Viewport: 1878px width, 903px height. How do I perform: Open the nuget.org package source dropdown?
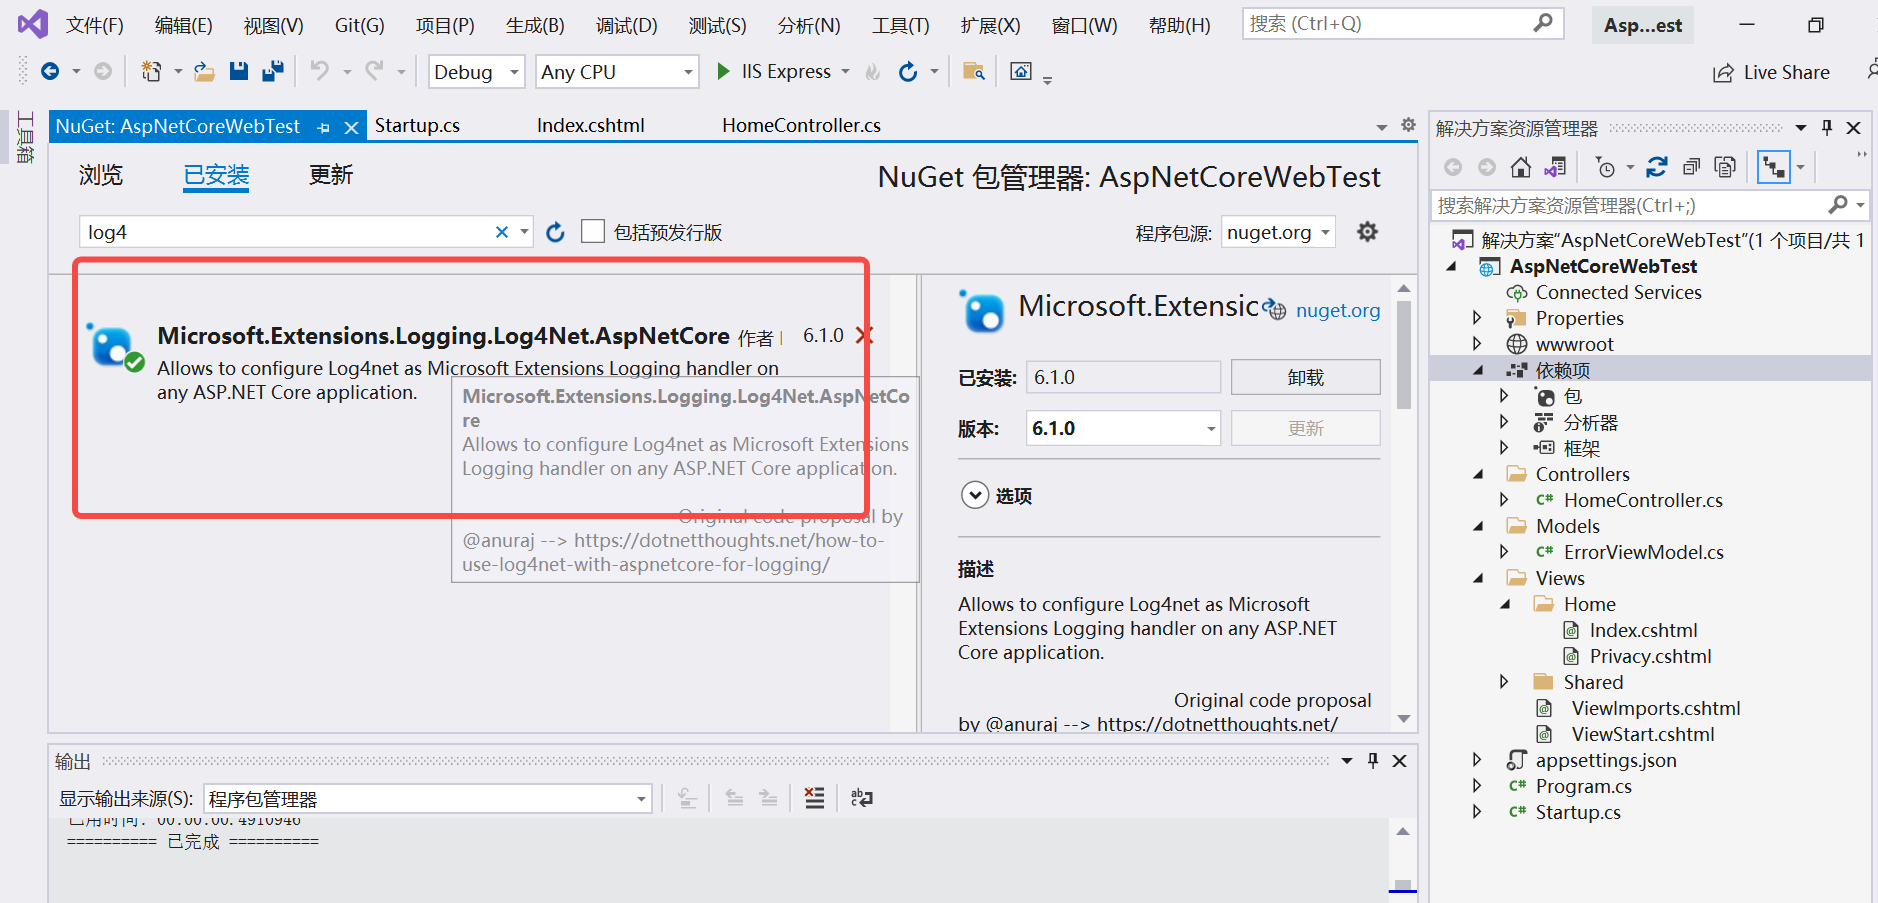pyautogui.click(x=1277, y=233)
